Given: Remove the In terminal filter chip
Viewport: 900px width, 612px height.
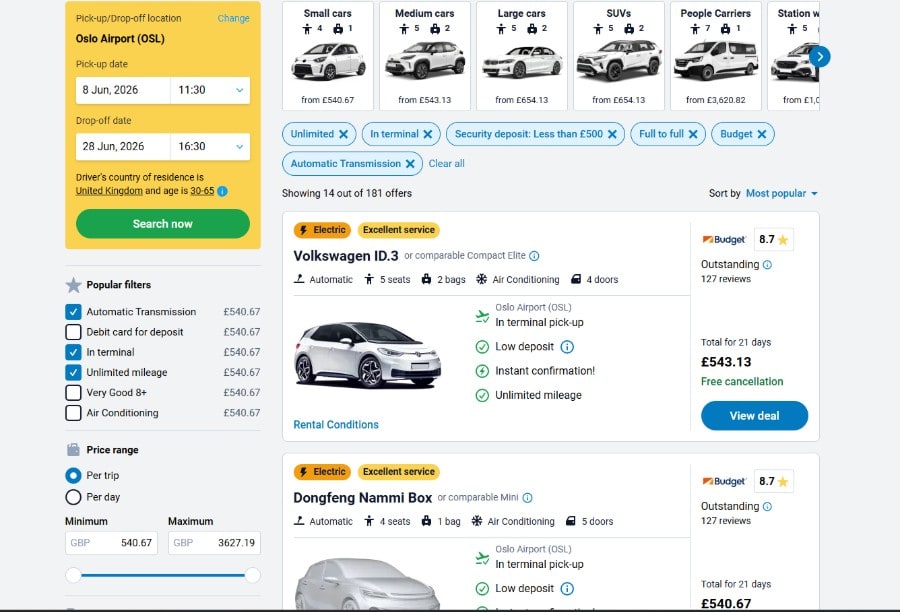Looking at the screenshot, I should [x=428, y=134].
